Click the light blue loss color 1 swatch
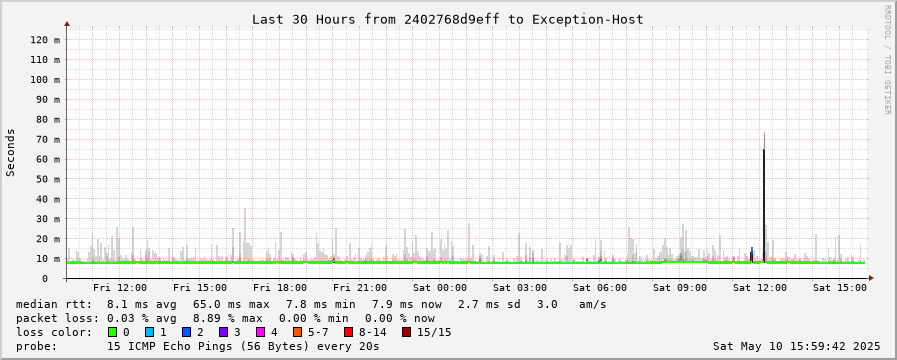The width and height of the screenshot is (897, 360). (x=149, y=332)
